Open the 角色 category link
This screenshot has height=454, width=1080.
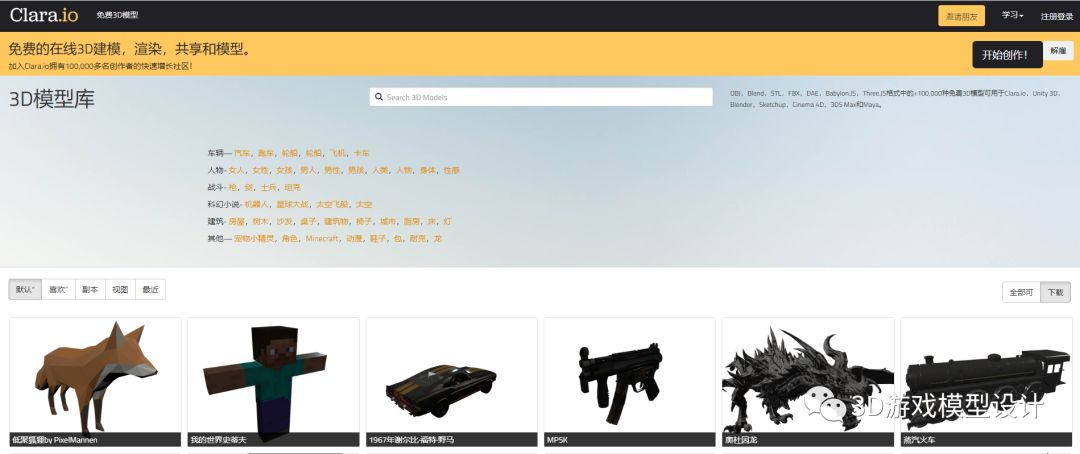[289, 239]
